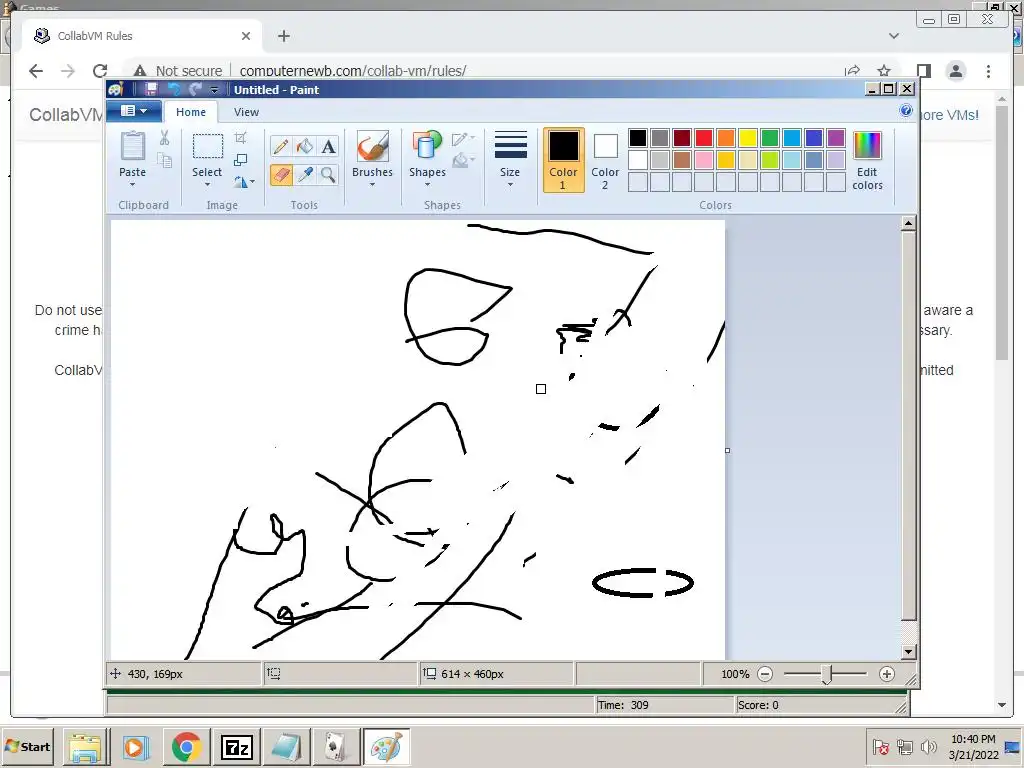Image resolution: width=1024 pixels, height=768 pixels.
Task: Pick the red color swatch
Action: (x=703, y=138)
